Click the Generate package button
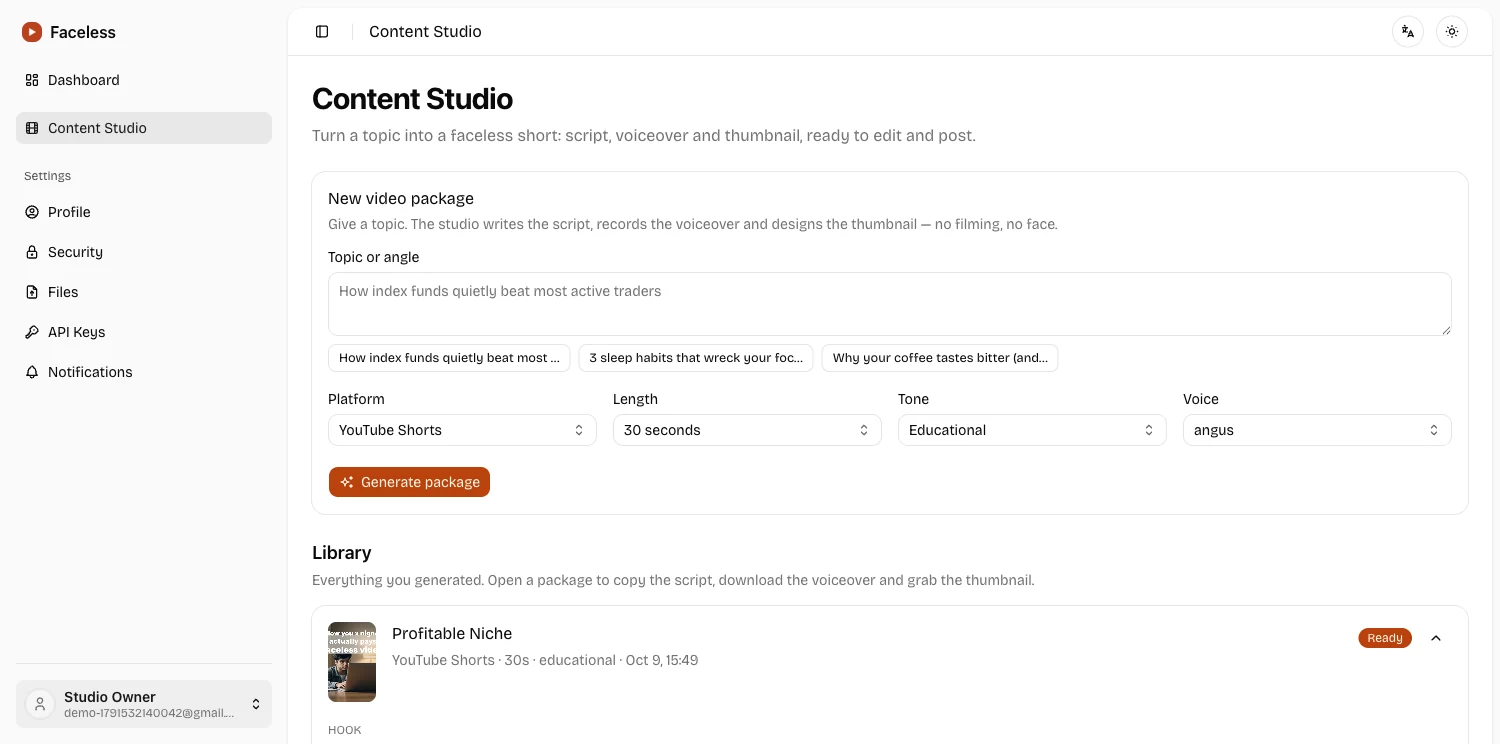The width and height of the screenshot is (1500, 744). 409,482
